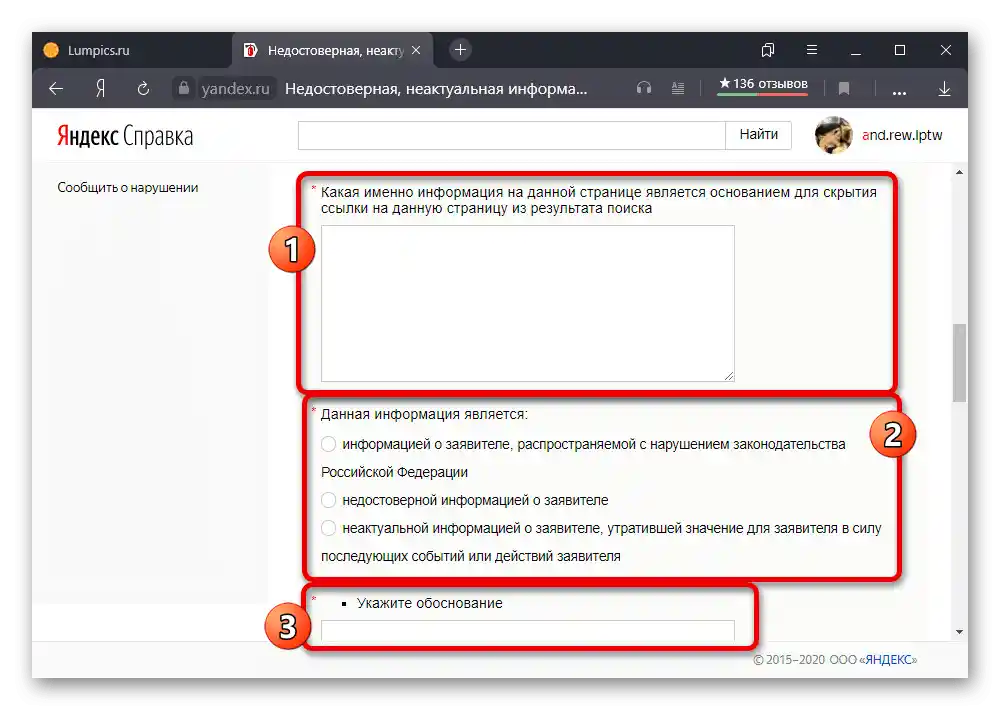This screenshot has width=1000, height=710.
Task: Select radio нарушением законодательства Российской Федерации
Action: pyautogui.click(x=328, y=444)
